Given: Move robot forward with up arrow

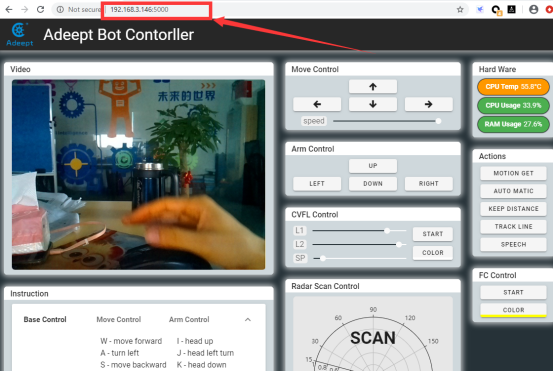Looking at the screenshot, I should point(373,87).
